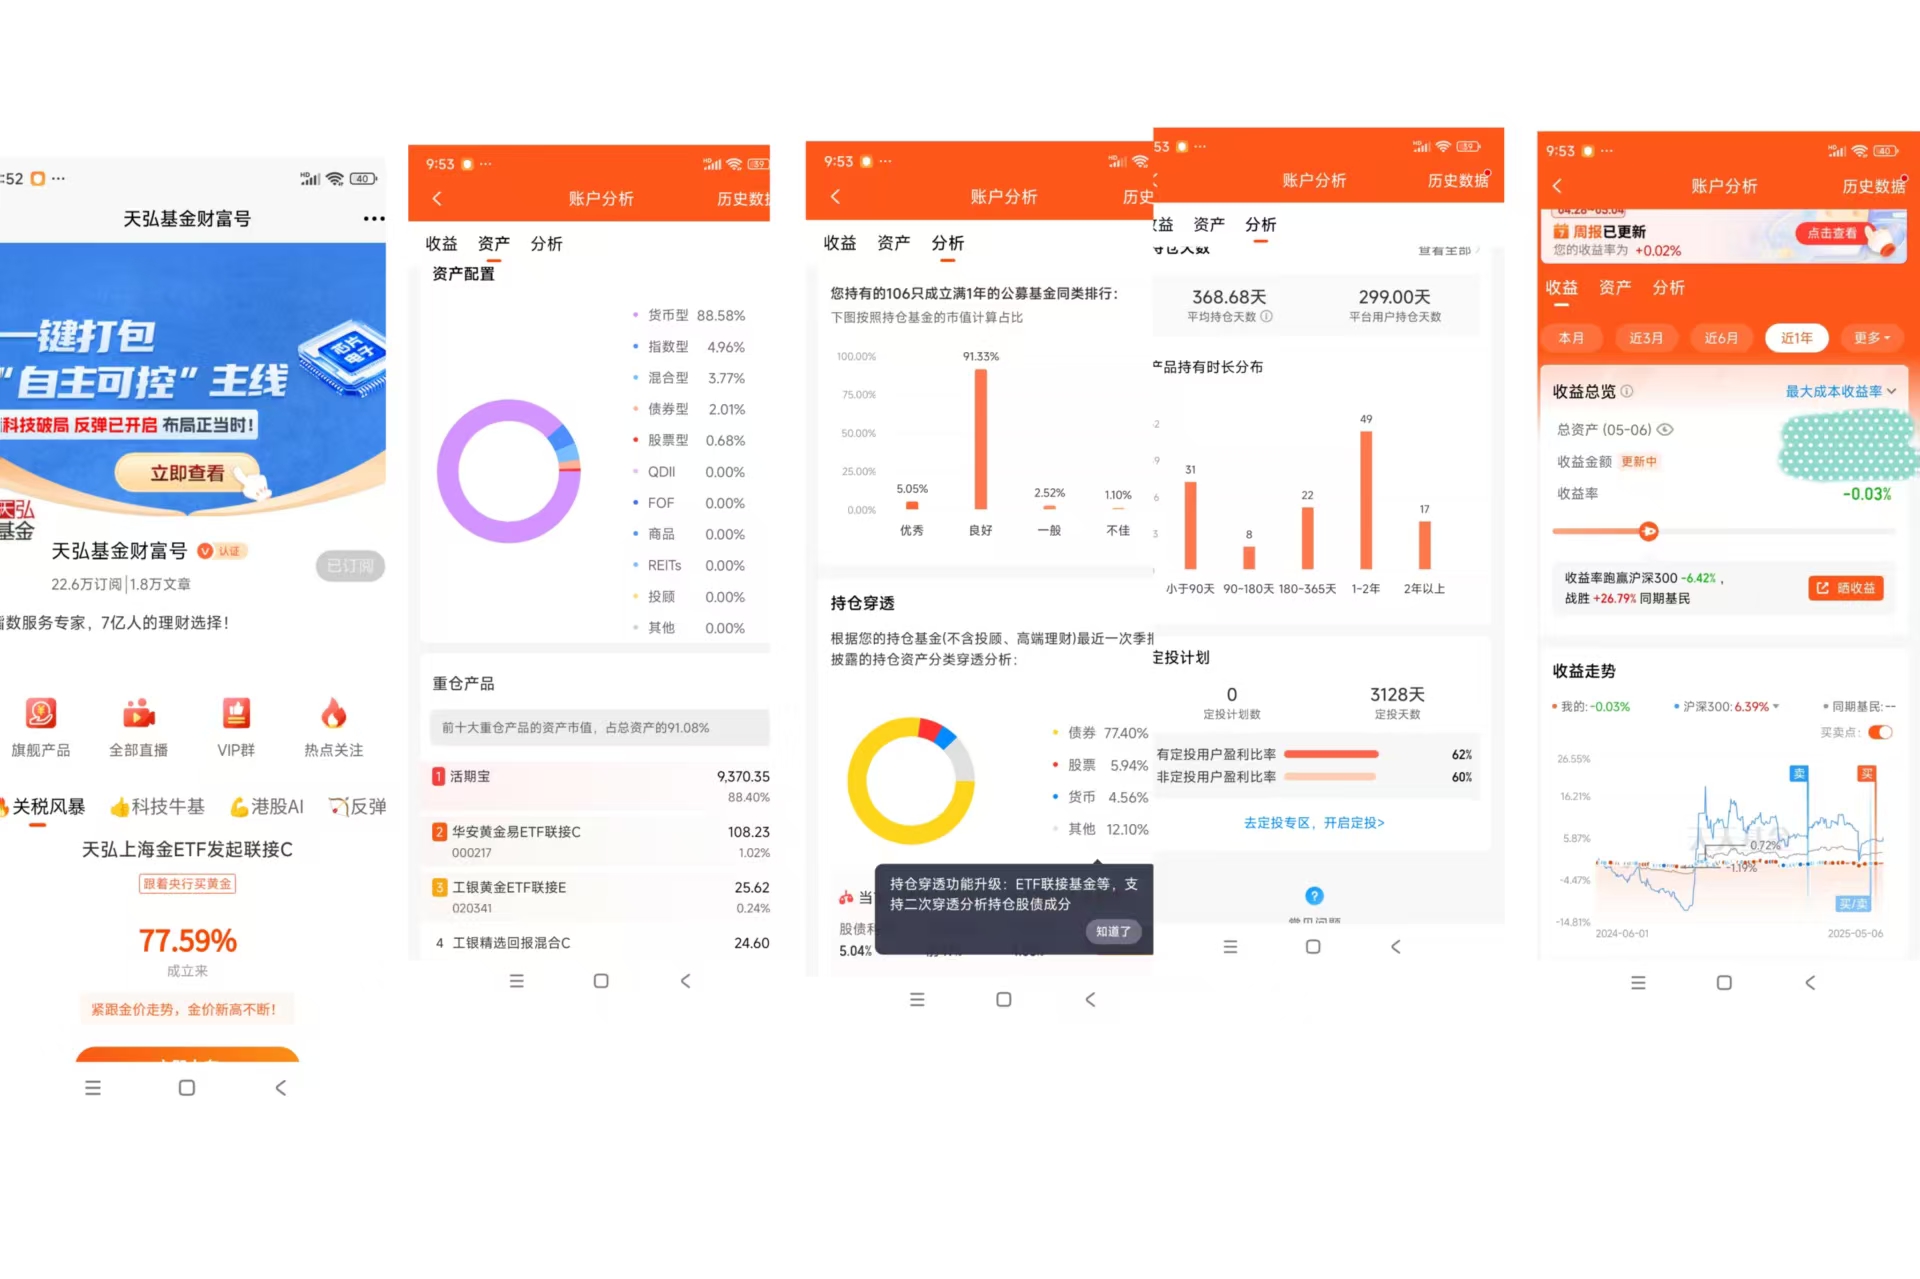Image resolution: width=1920 pixels, height=1279 pixels.
Task: Expand the 更多 period dropdown
Action: click(1871, 338)
